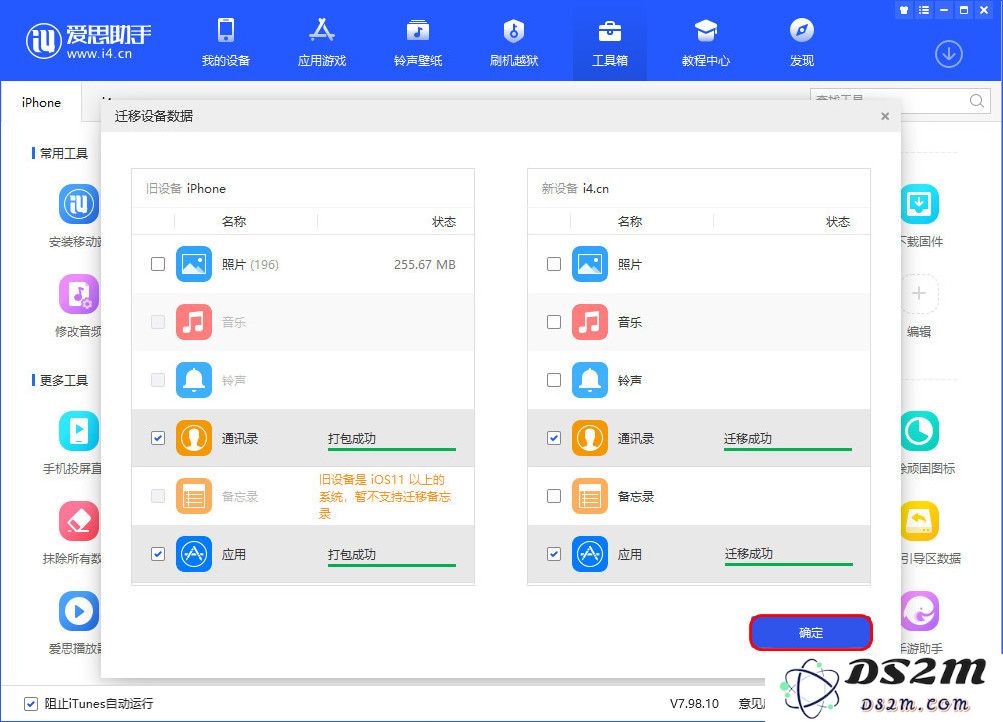
Task: Click the search tools input field
Action: (x=888, y=100)
